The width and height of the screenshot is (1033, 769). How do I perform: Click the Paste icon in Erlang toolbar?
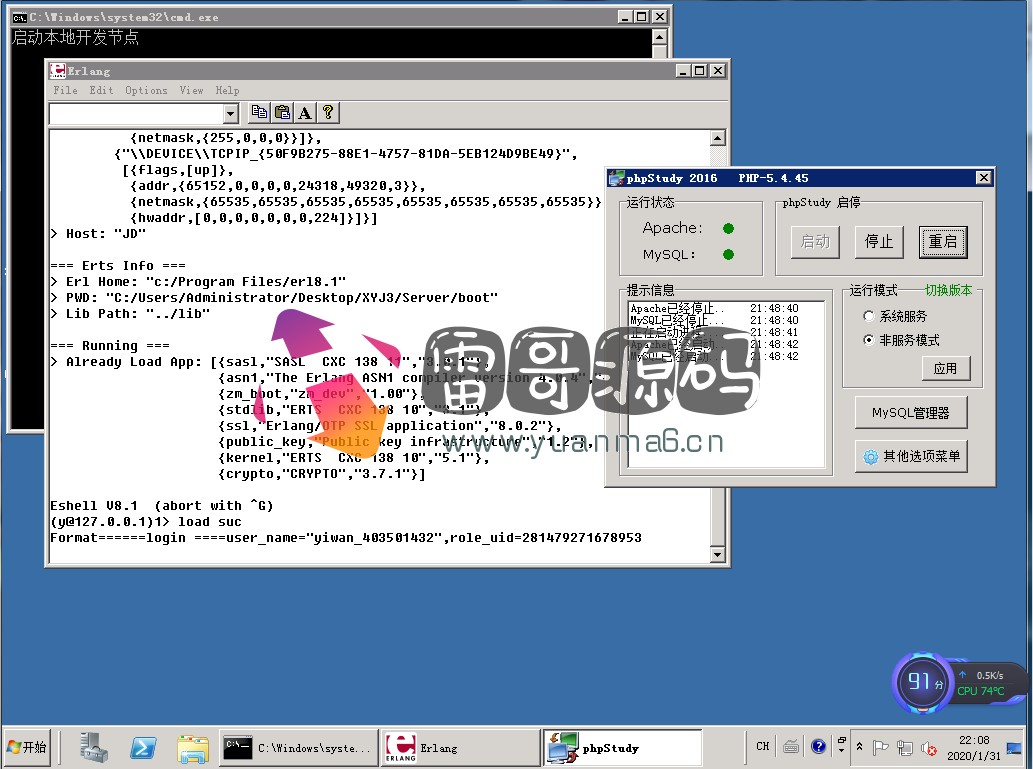click(282, 113)
